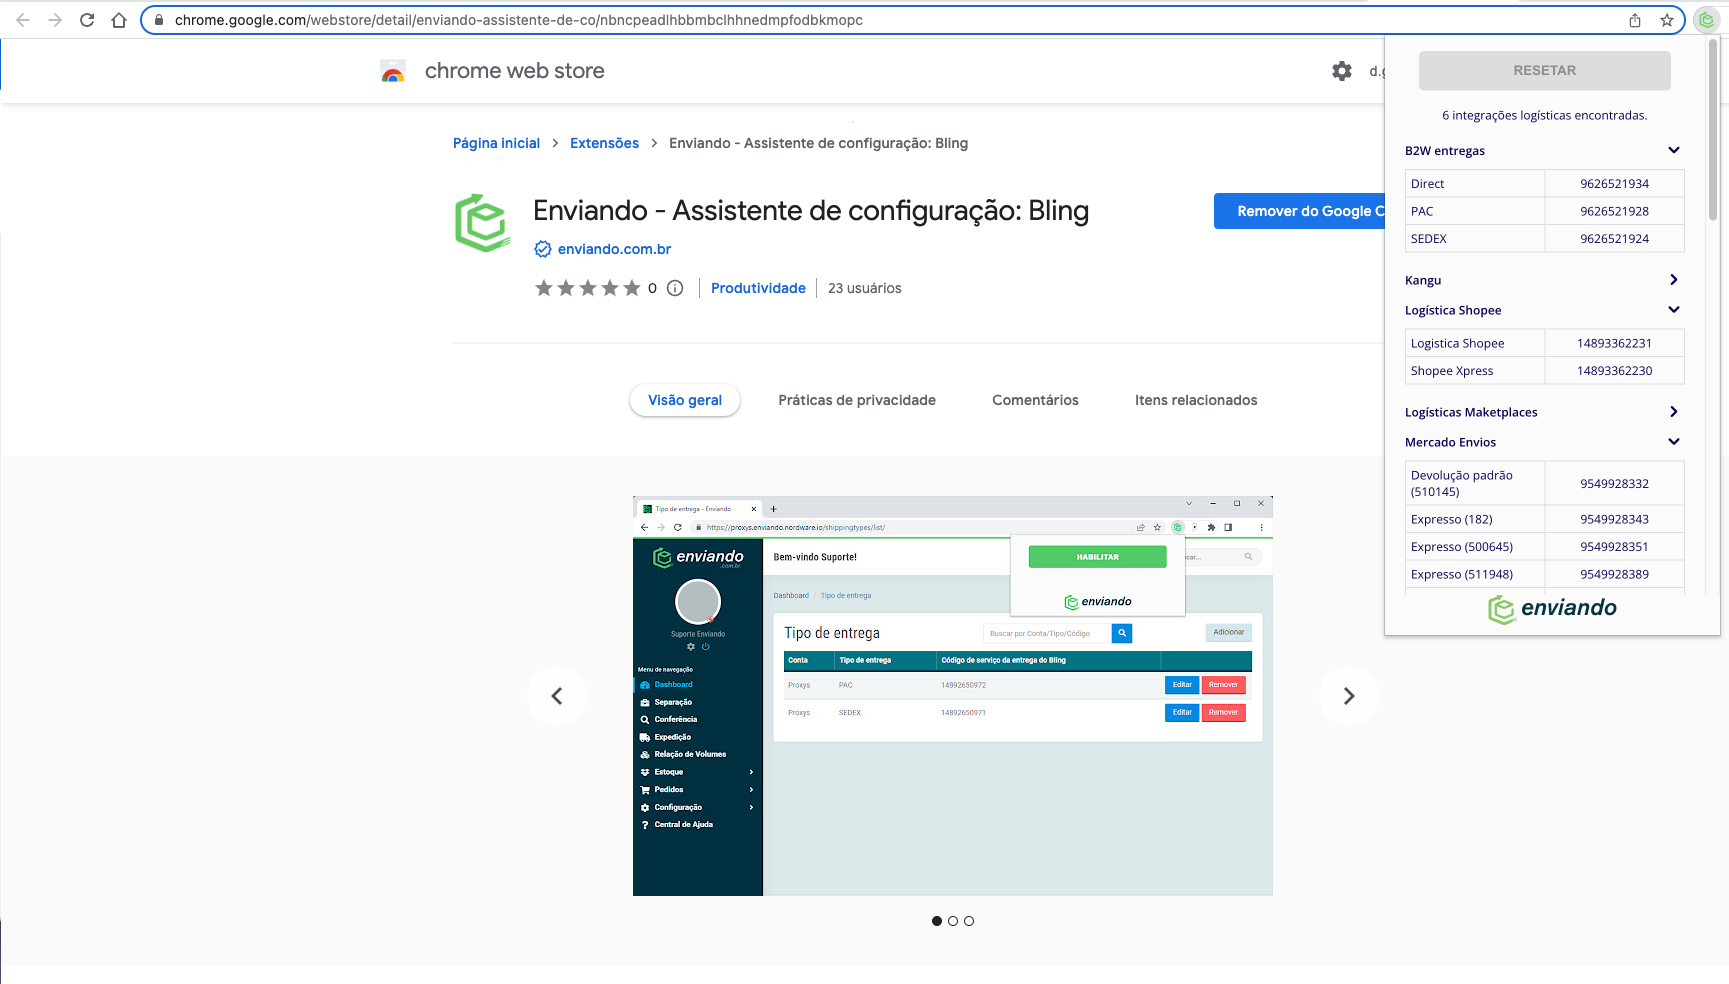Click the Enviando extension icon in toolbar
The width and height of the screenshot is (1729, 984).
click(1706, 20)
